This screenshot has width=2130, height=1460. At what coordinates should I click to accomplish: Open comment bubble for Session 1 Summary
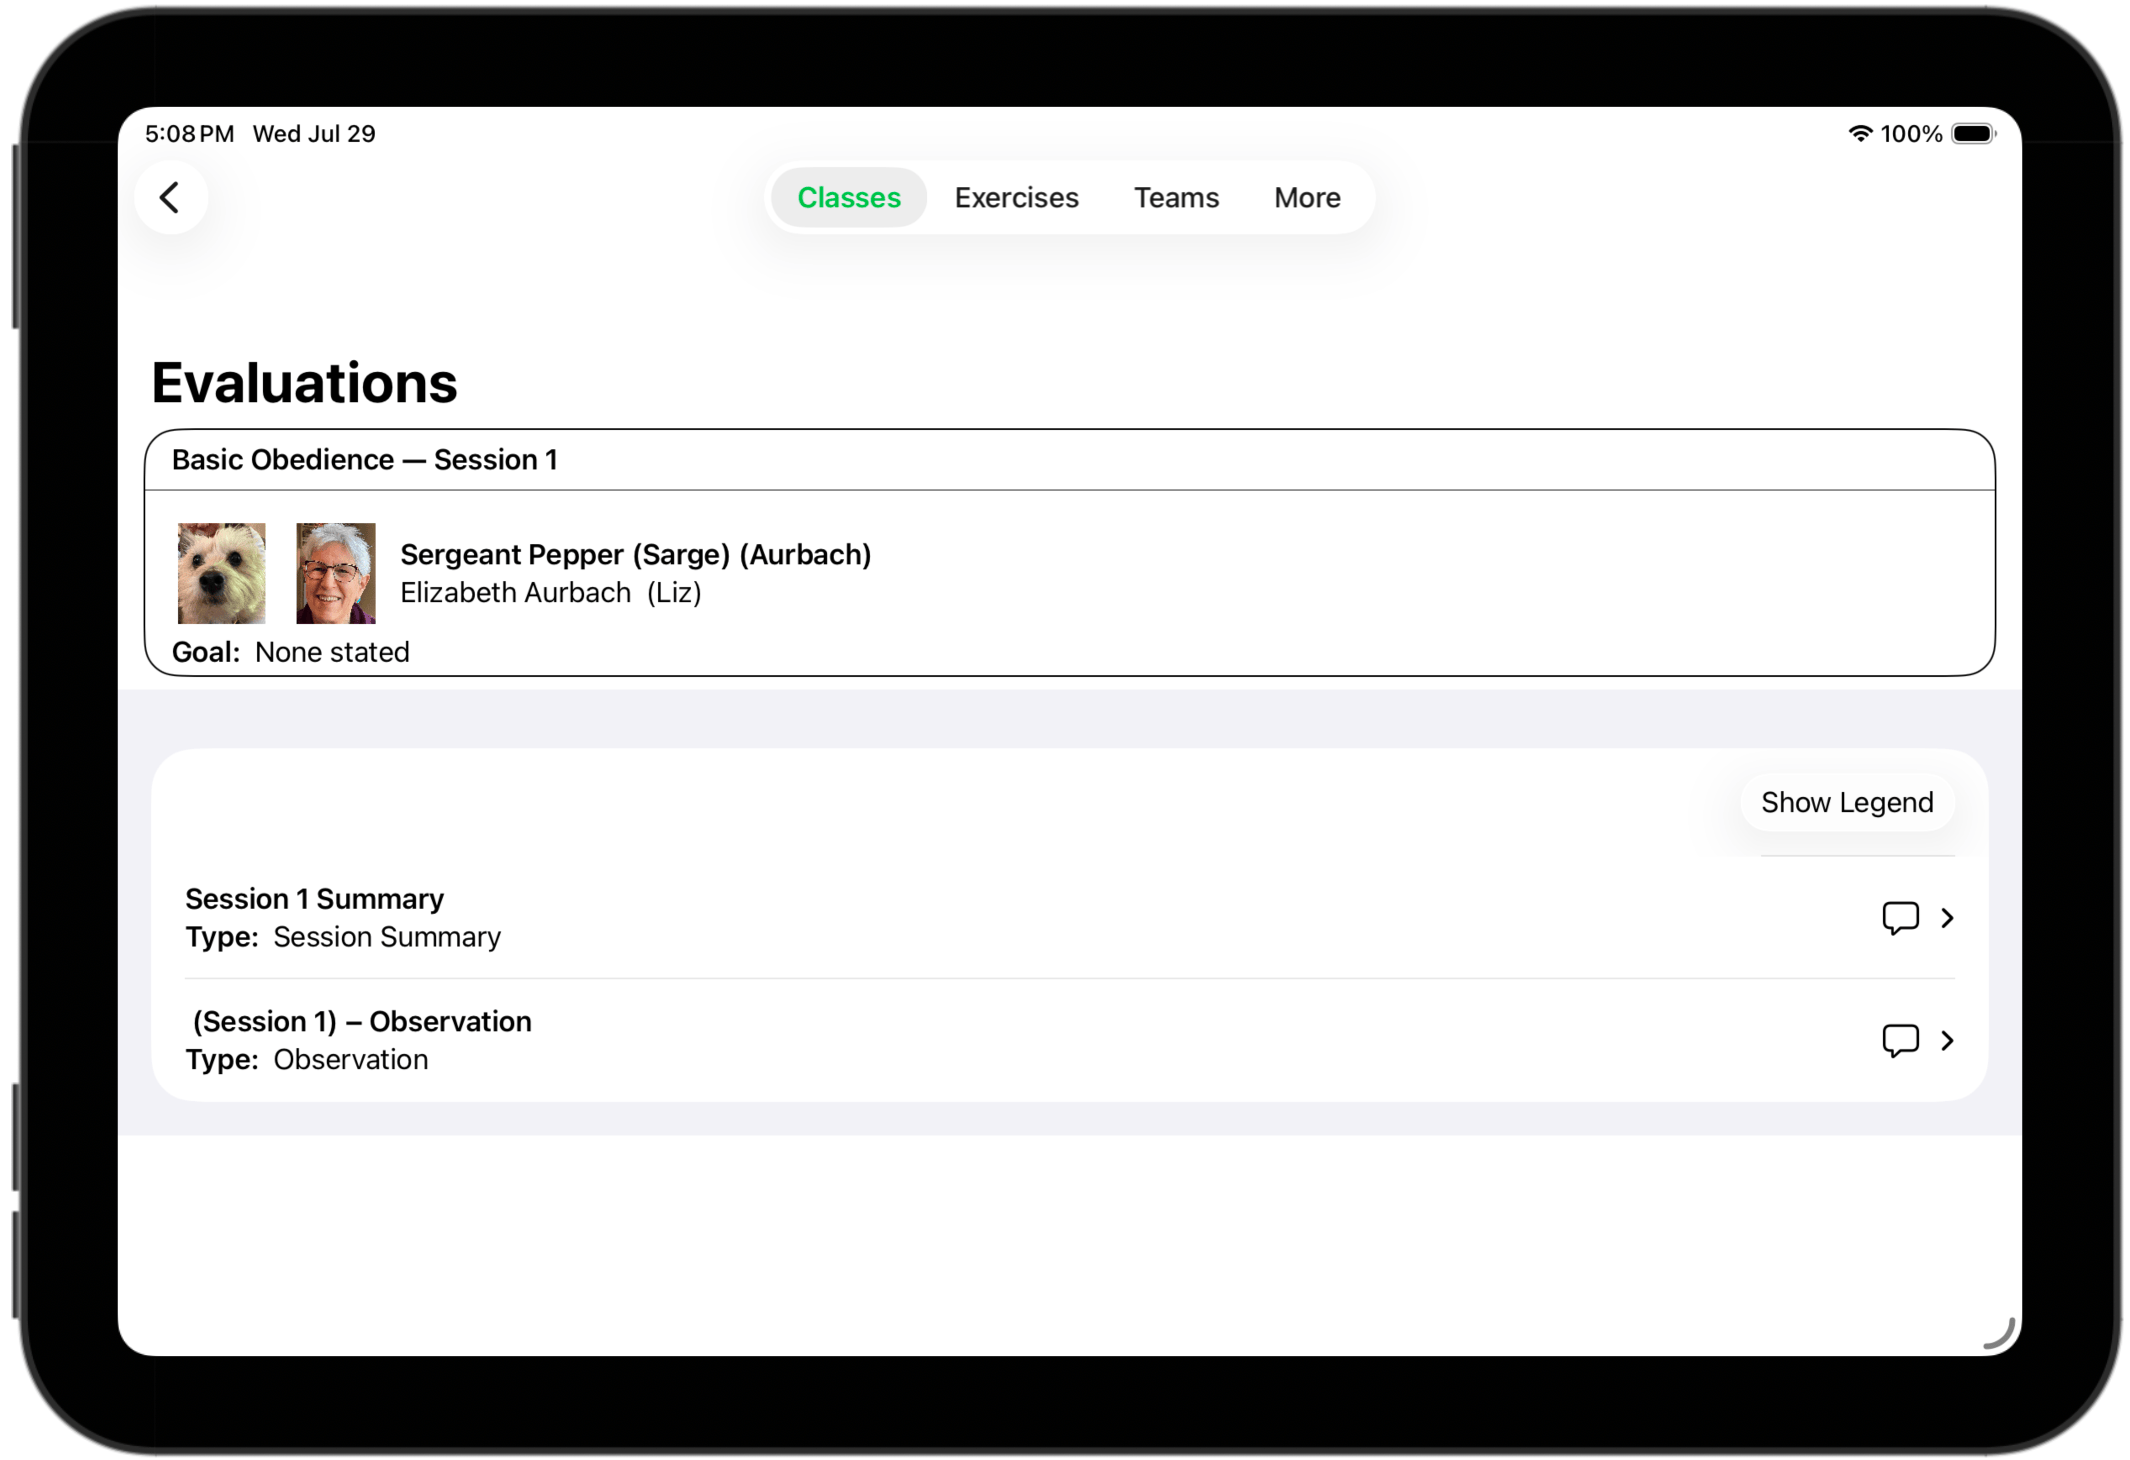pos(1899,918)
